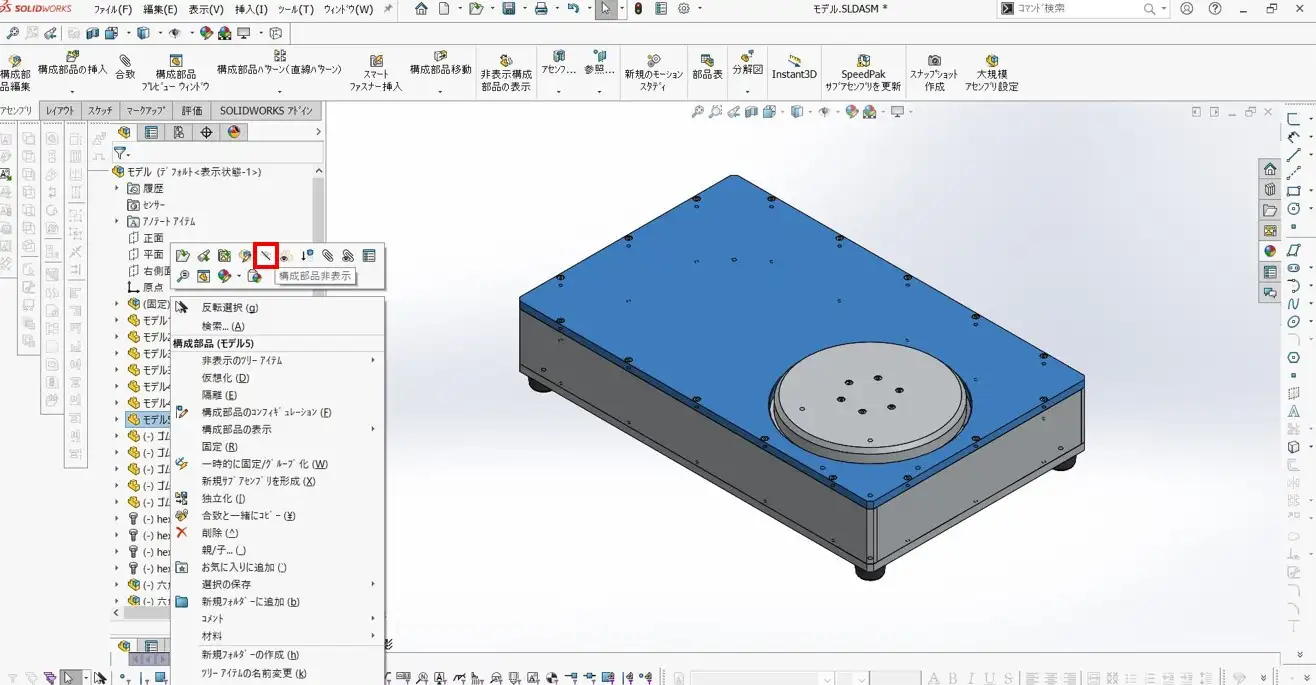
Task: Expand the 履歴 (History) tree node
Action: pos(117,188)
